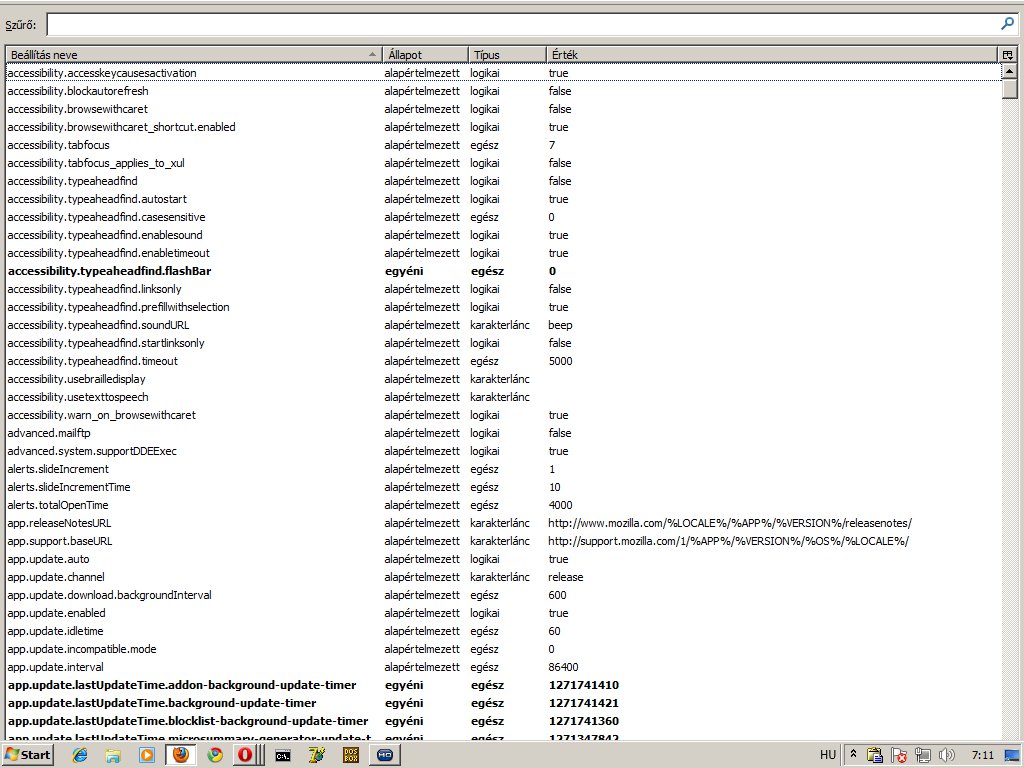This screenshot has width=1024, height=768.
Task: Select accessibility.typeaheadfind.casesensitive row
Action: pyautogui.click(x=503, y=217)
